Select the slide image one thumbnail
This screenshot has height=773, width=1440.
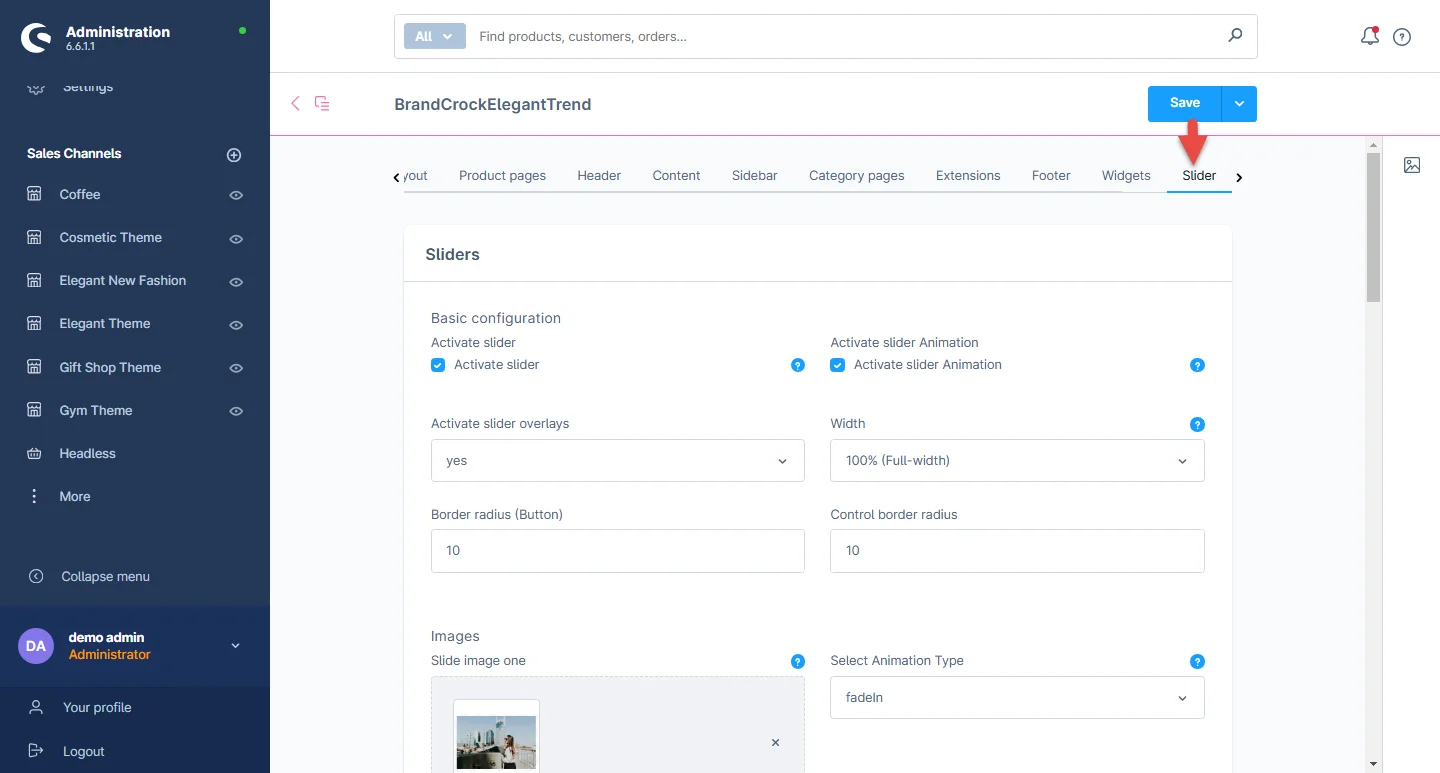click(x=496, y=740)
